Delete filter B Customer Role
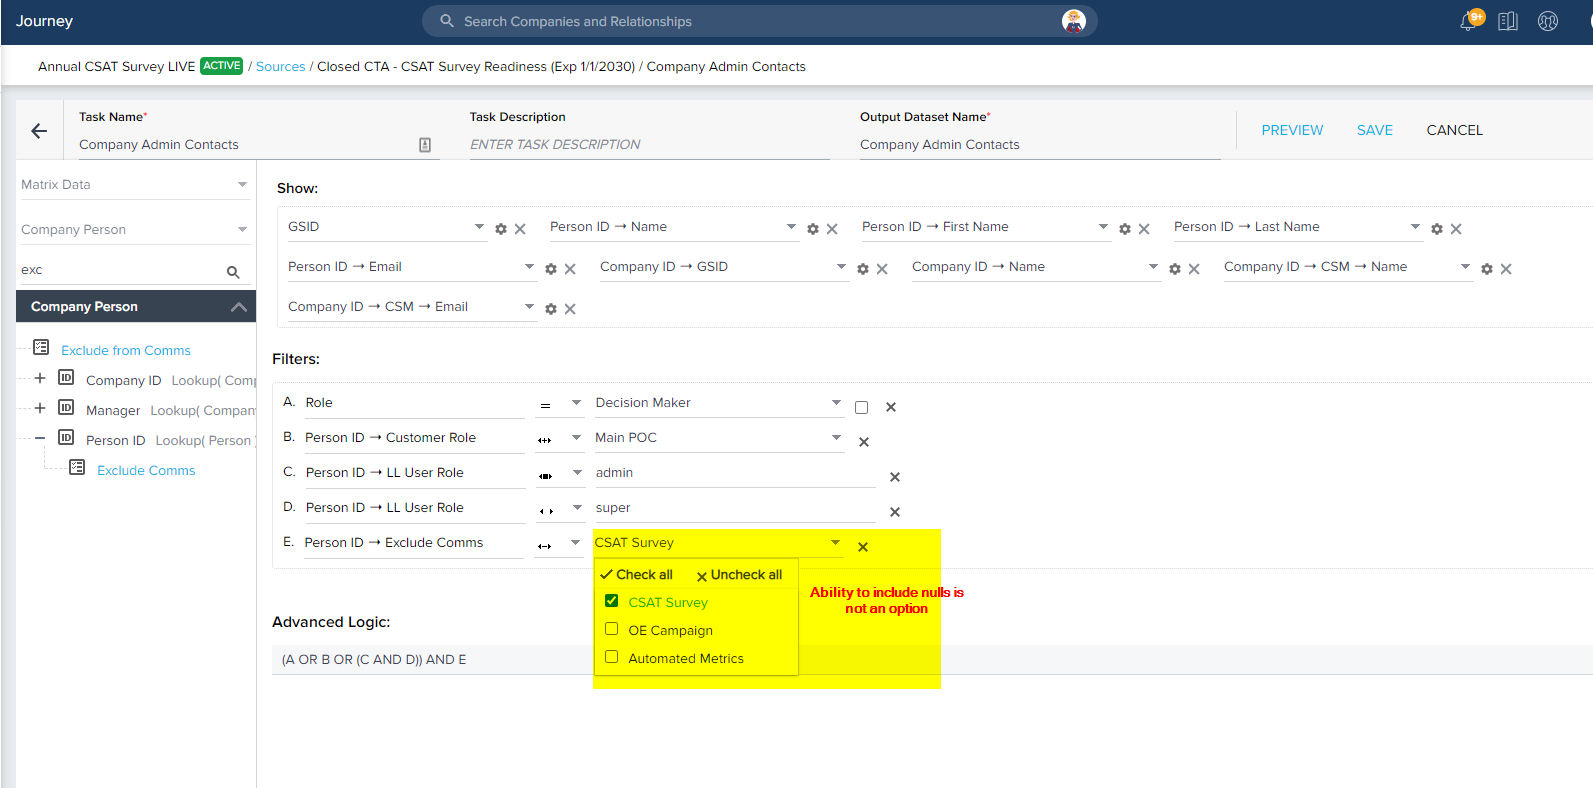Viewport: 1593px width, 788px height. tap(864, 442)
